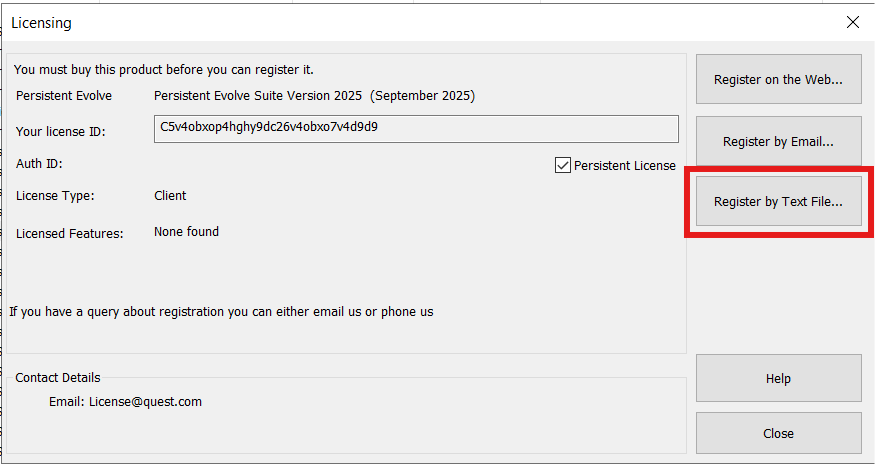
Task: Close the Licensing dialog with X
Action: coord(853,22)
